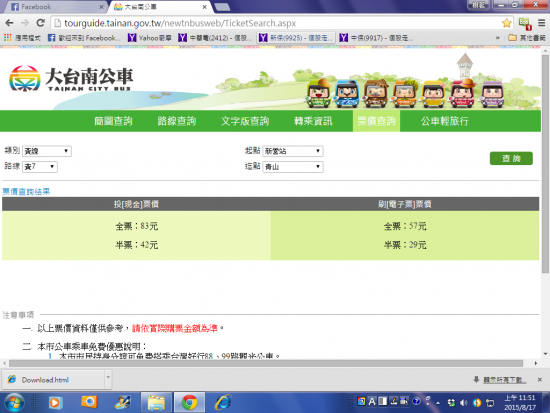Click the browser address bar

pos(277,23)
